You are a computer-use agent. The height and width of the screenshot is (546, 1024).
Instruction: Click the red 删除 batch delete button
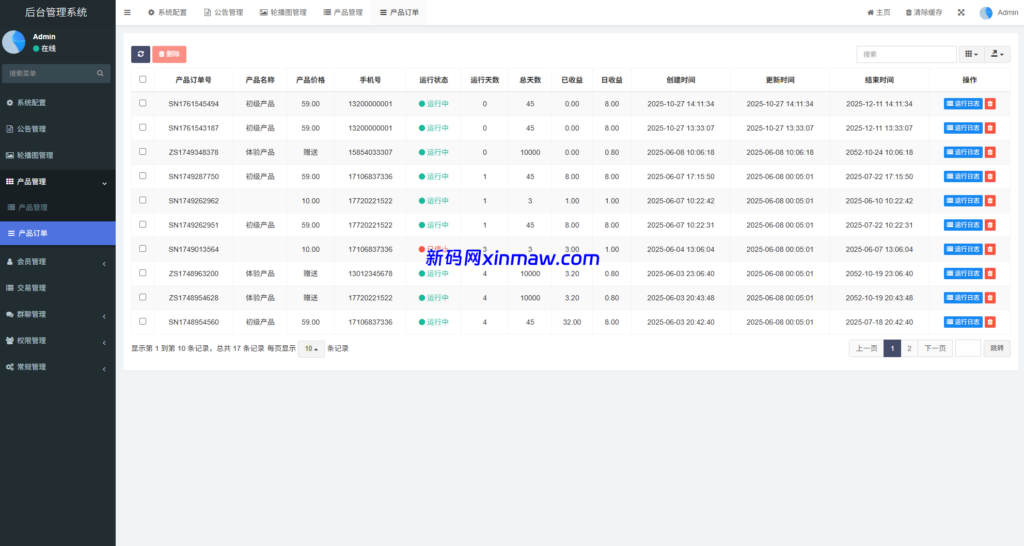(x=169, y=54)
